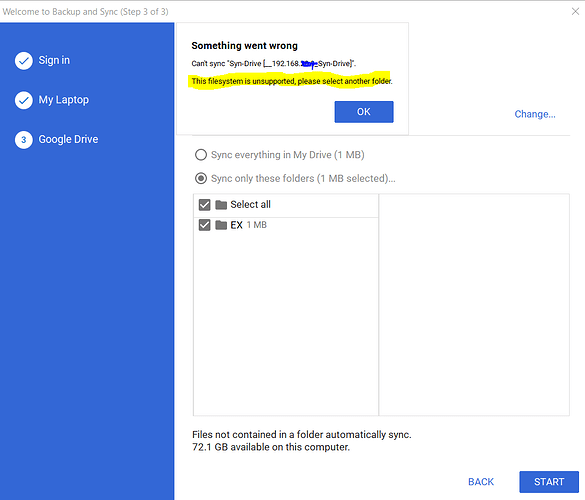Image resolution: width=585 pixels, height=500 pixels.
Task: Uncheck the EX folder checkbox
Action: [x=204, y=225]
